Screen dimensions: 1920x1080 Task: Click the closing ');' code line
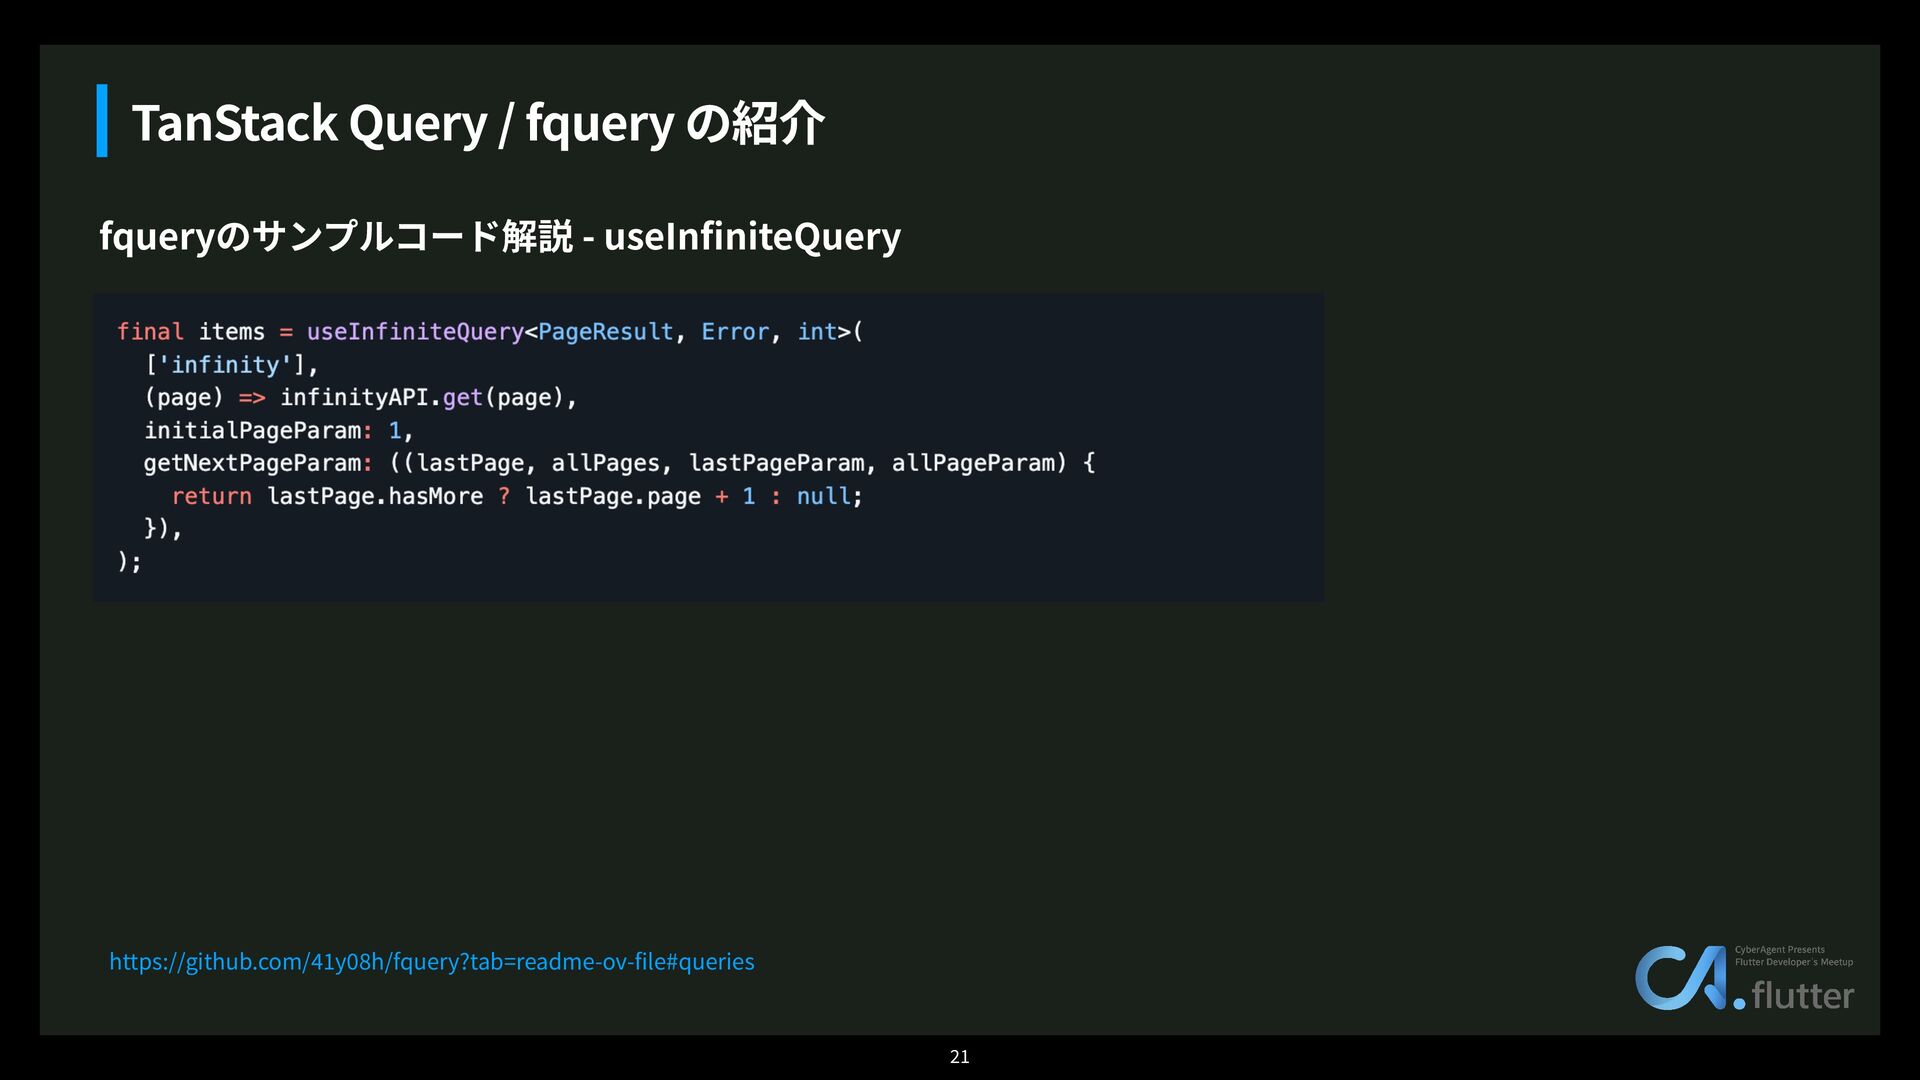coord(130,562)
